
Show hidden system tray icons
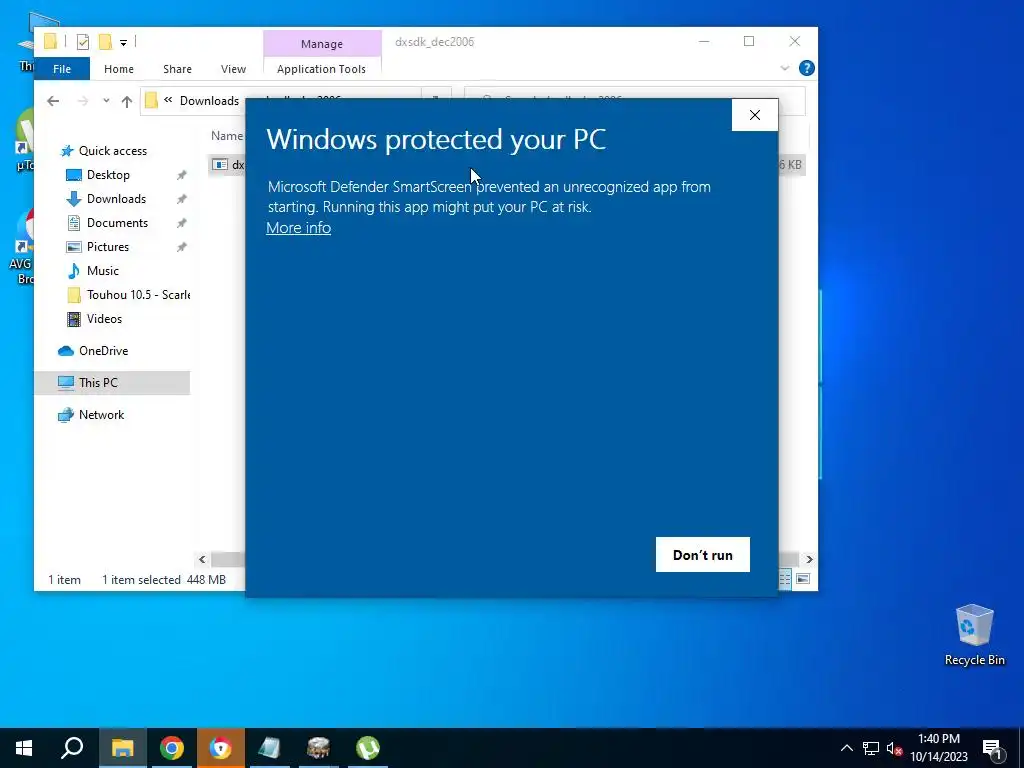[846, 748]
